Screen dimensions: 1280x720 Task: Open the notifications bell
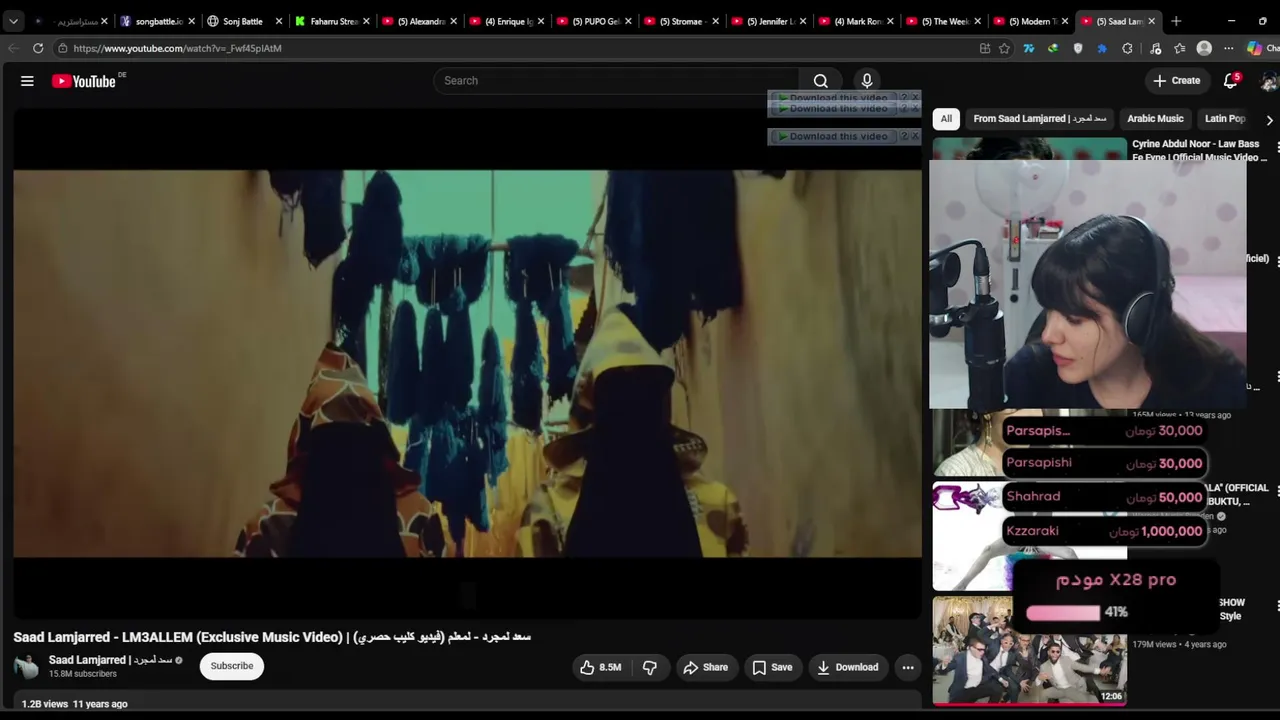1231,81
